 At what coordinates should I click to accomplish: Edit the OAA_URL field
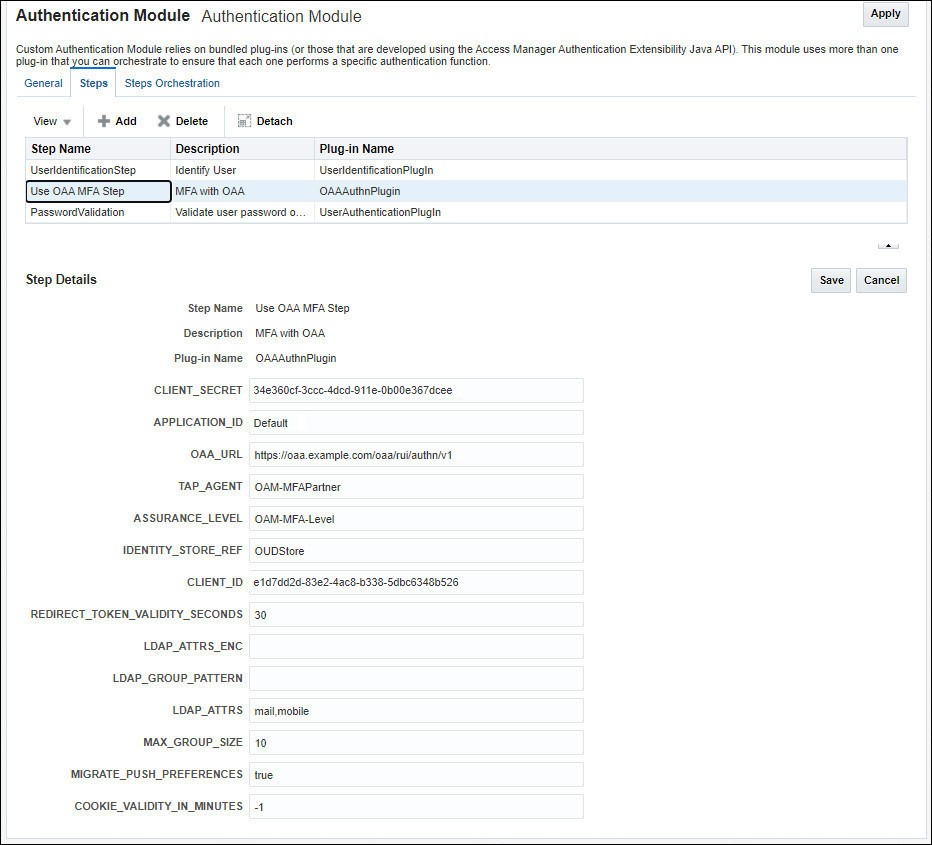[416, 455]
